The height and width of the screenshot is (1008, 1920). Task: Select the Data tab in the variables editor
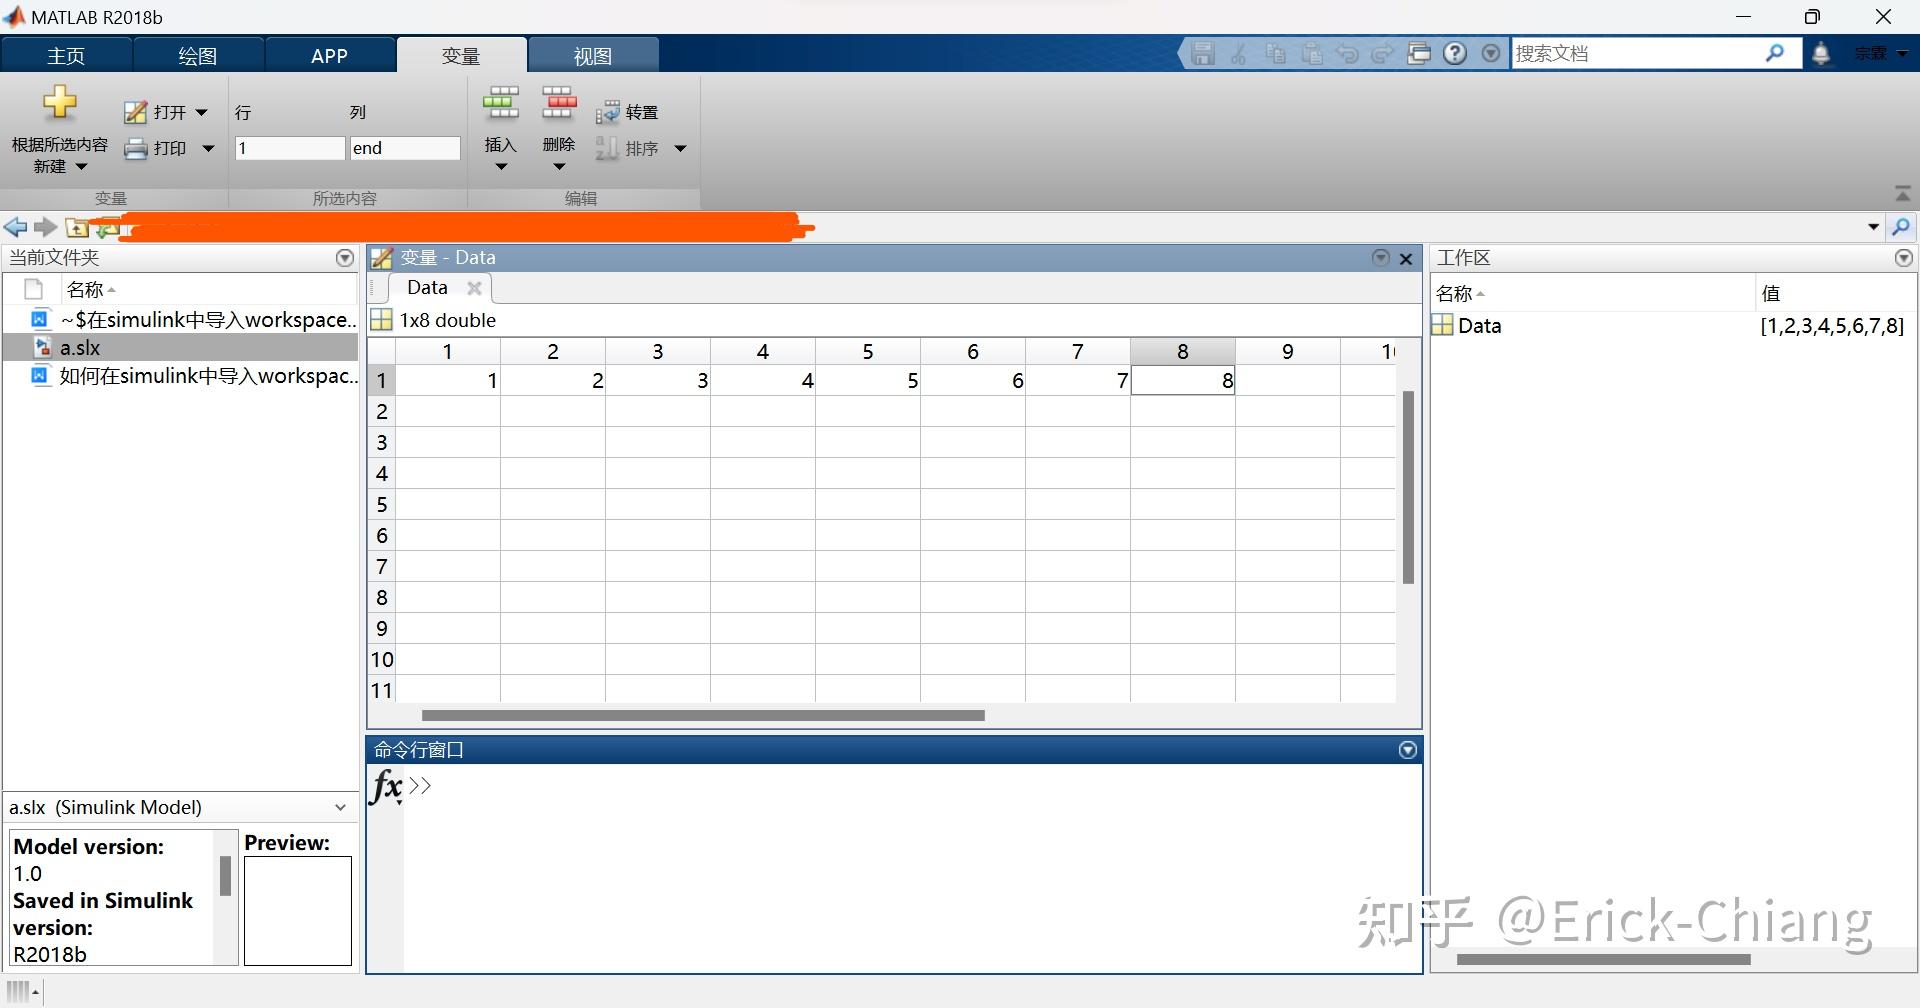click(427, 287)
